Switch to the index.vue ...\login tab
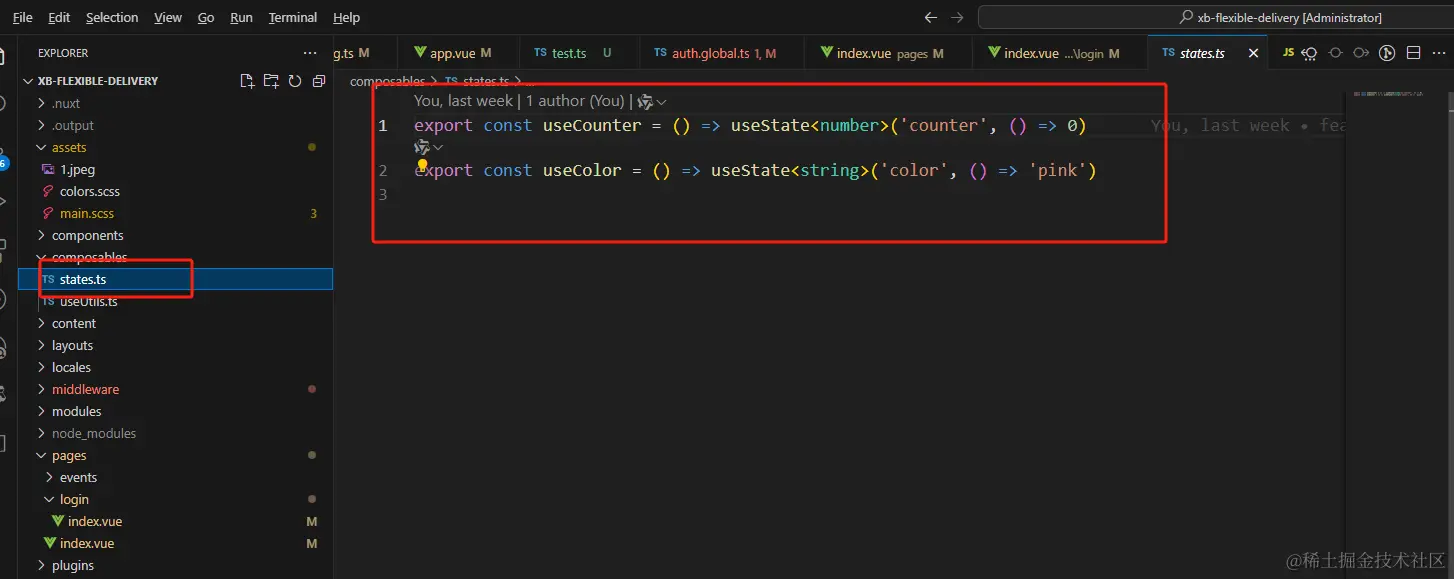The width and height of the screenshot is (1454, 579). [x=1059, y=53]
